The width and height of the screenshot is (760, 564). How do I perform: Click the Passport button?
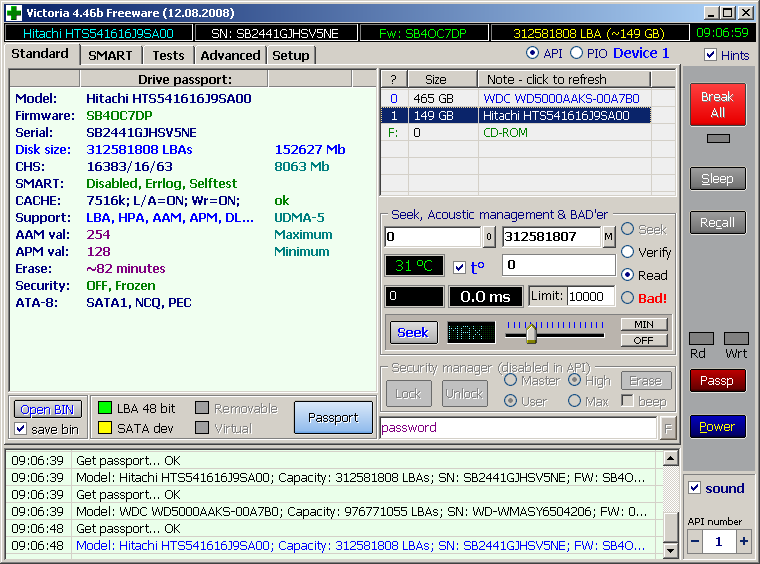(x=333, y=418)
